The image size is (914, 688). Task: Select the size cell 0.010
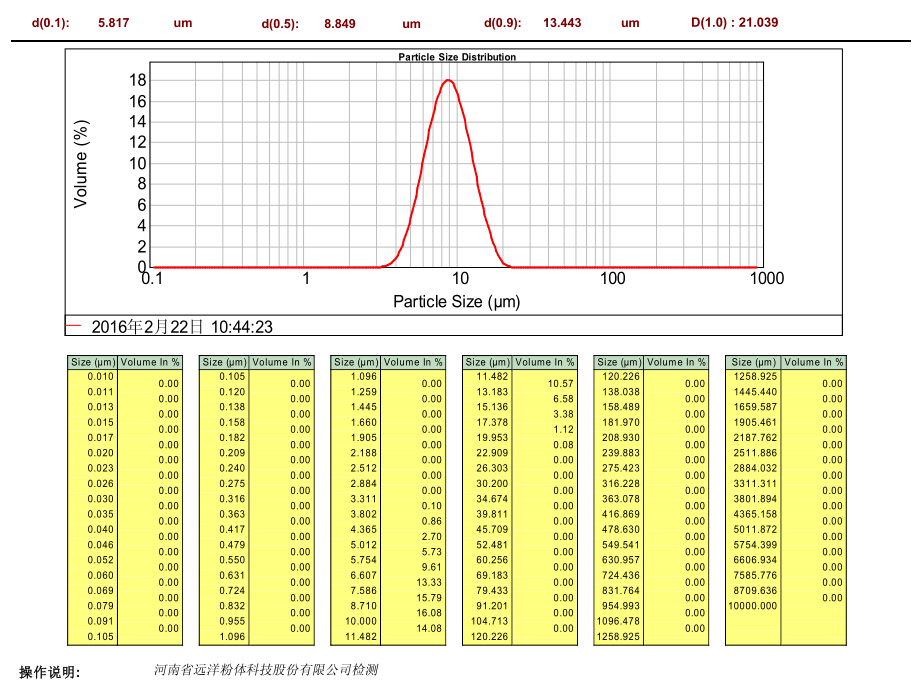point(100,376)
